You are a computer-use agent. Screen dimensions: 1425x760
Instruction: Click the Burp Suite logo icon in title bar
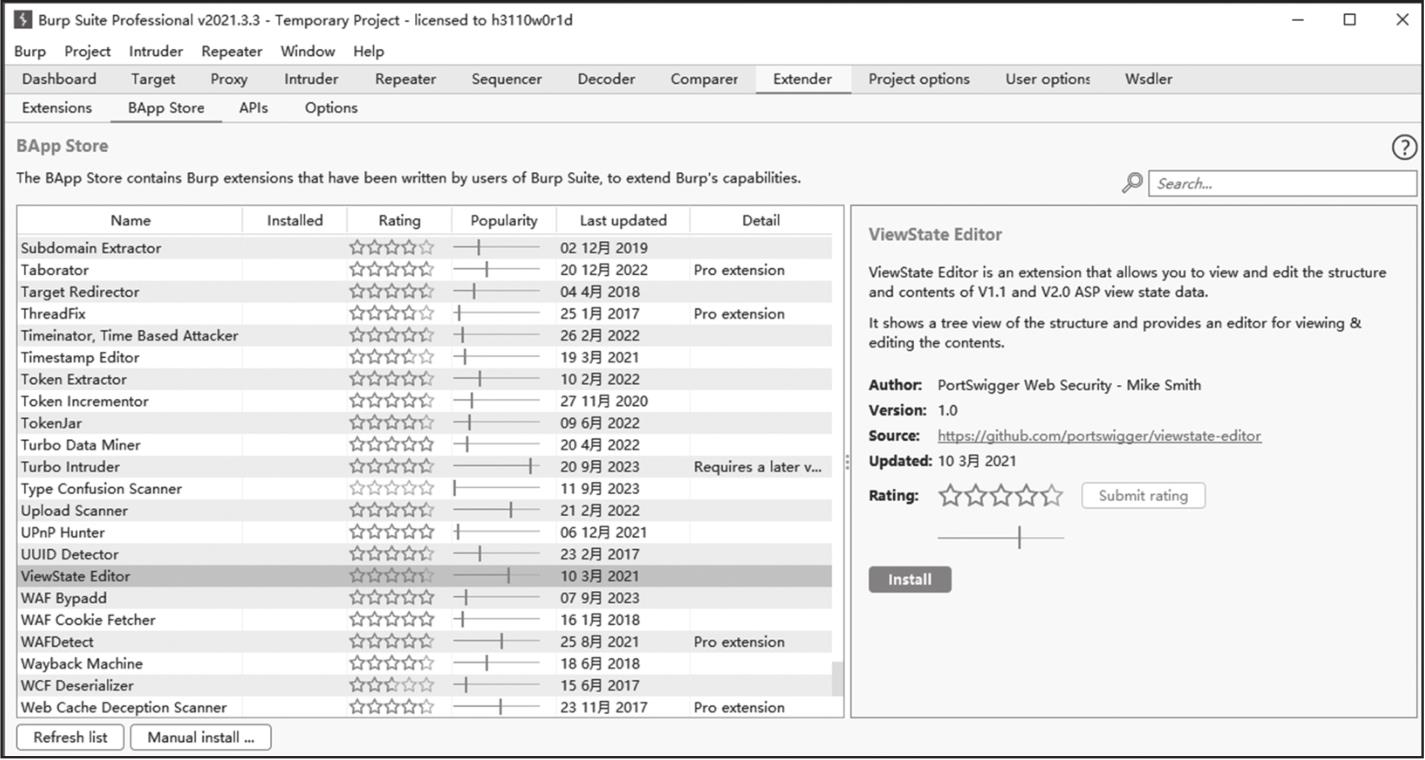(x=23, y=20)
